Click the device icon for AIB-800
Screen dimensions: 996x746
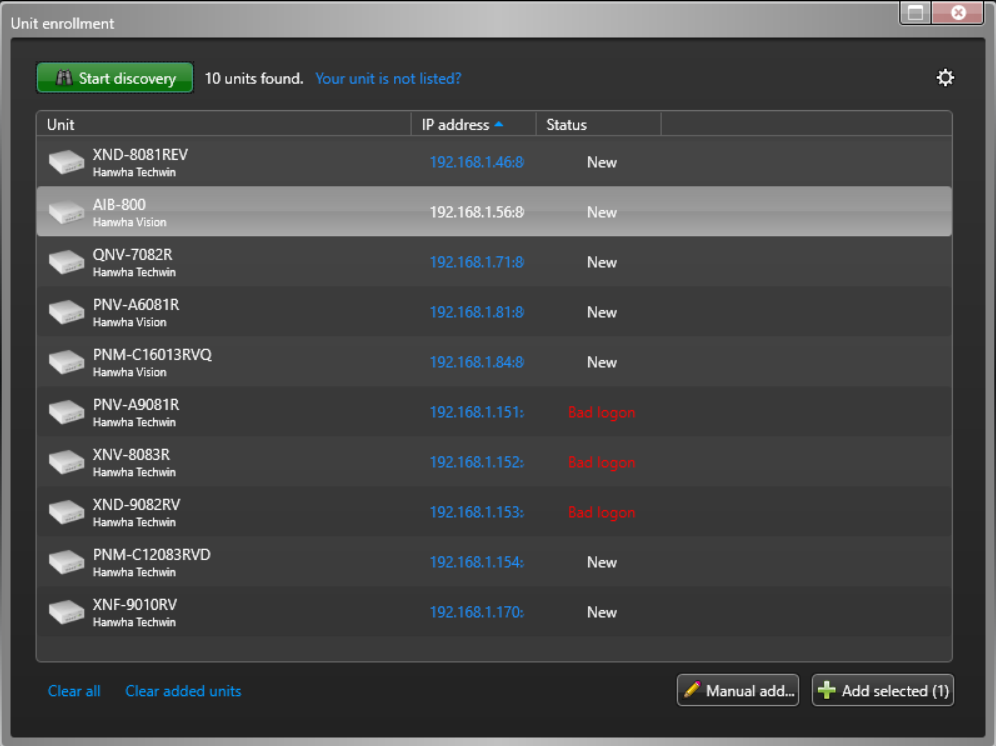[x=67, y=212]
